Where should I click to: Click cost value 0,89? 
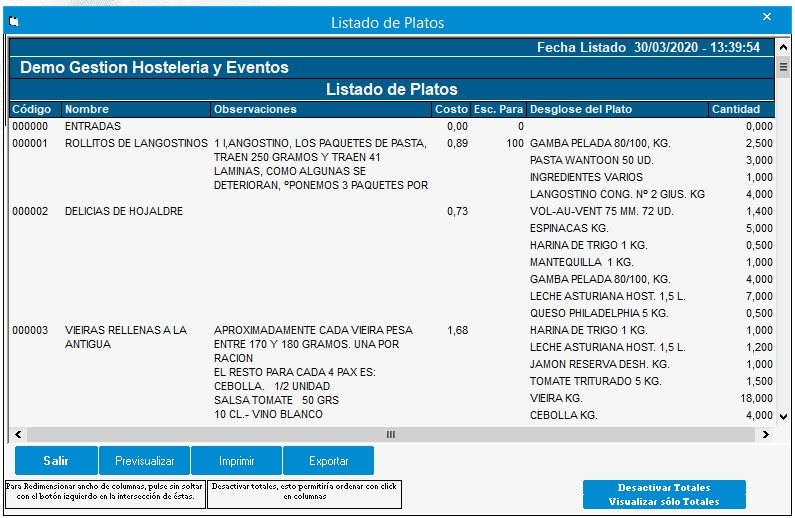(457, 143)
